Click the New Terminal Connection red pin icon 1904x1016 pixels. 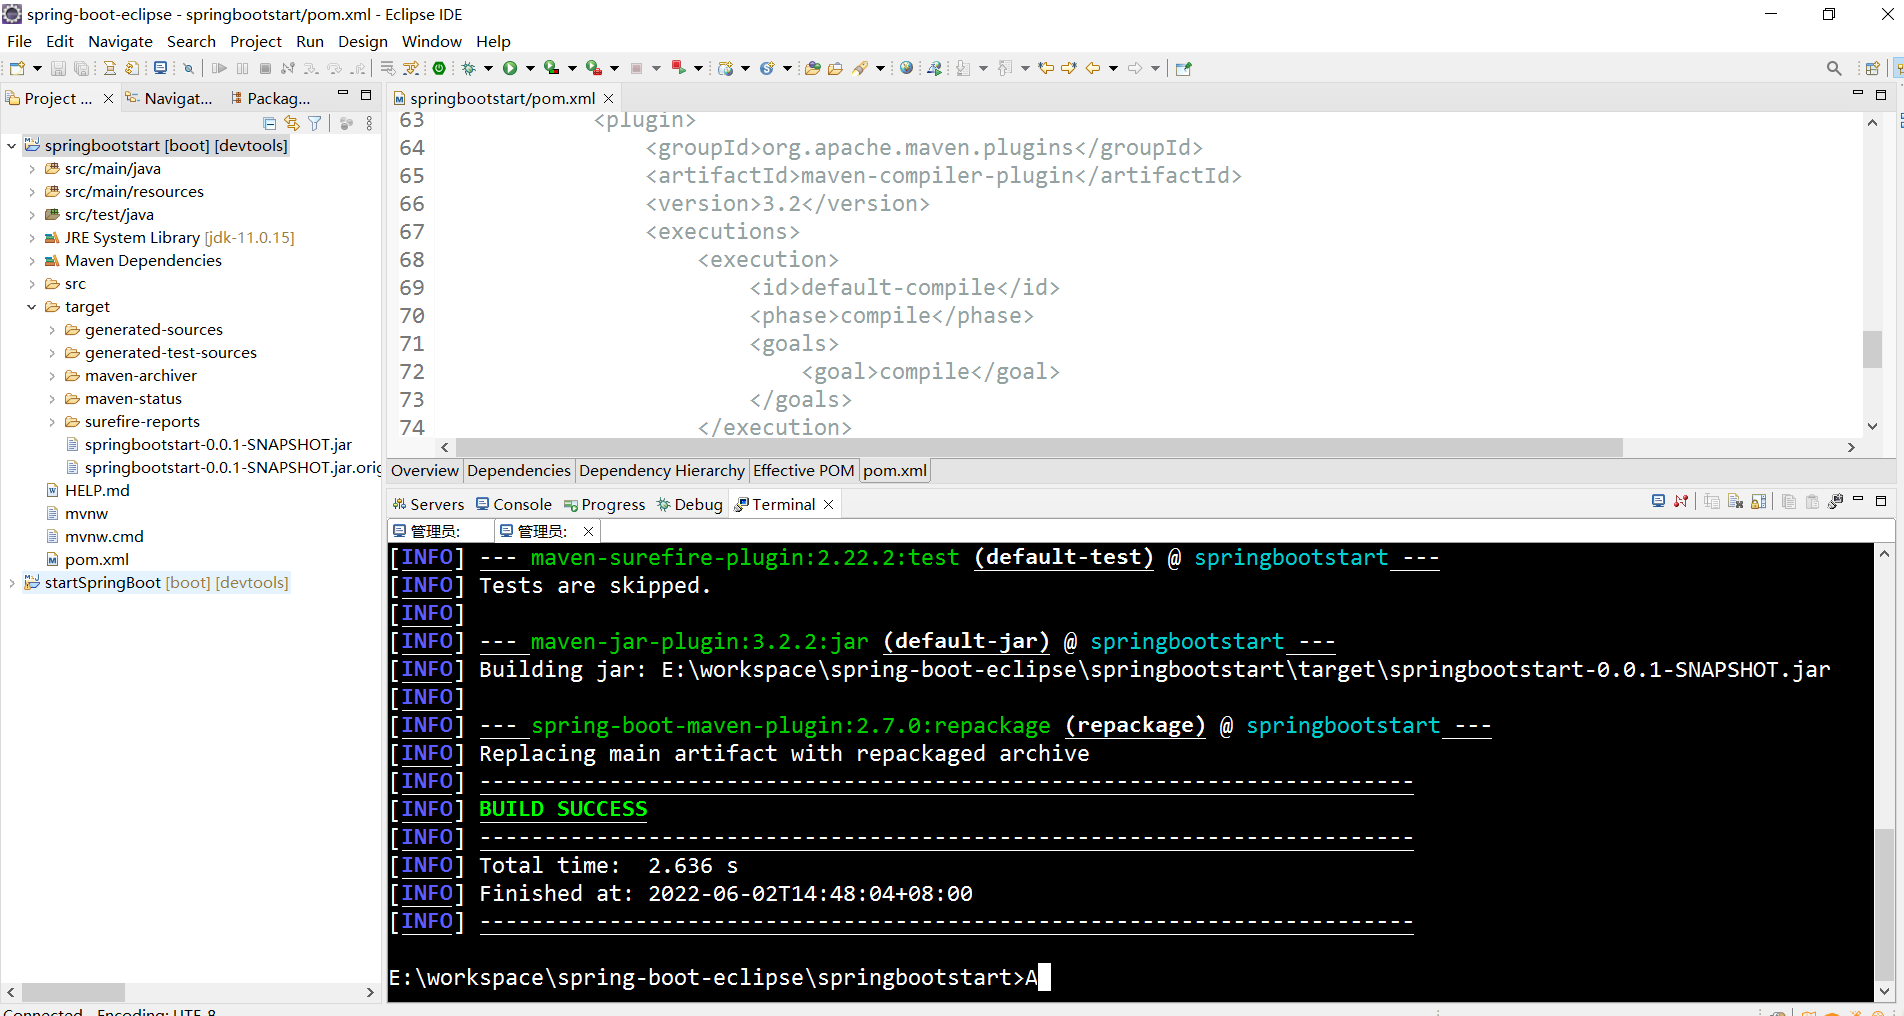coord(1681,501)
